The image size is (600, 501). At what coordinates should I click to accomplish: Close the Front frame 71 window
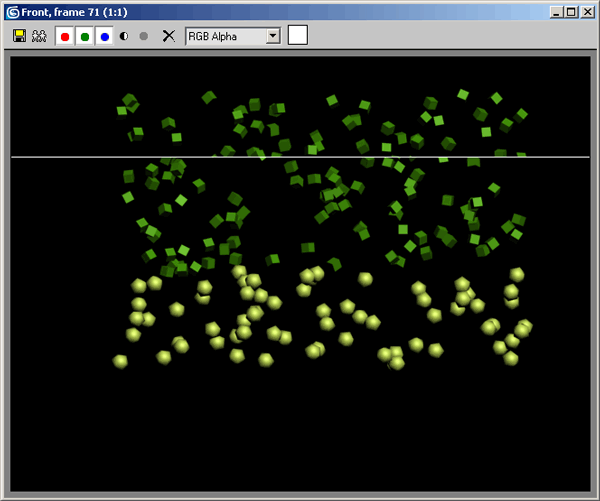[x=587, y=12]
